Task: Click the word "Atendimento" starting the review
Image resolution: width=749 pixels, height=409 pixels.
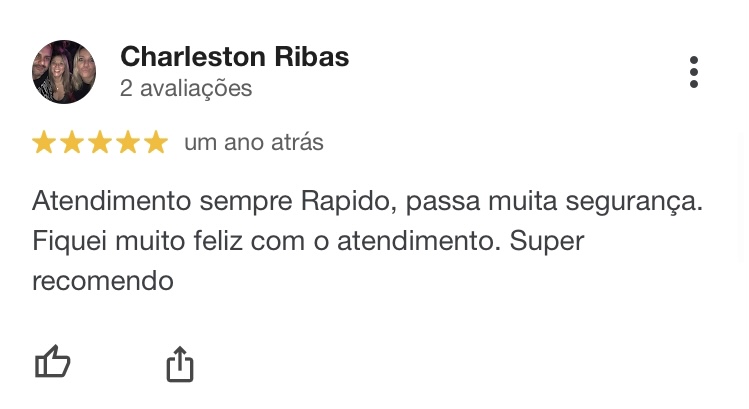Action: point(112,201)
